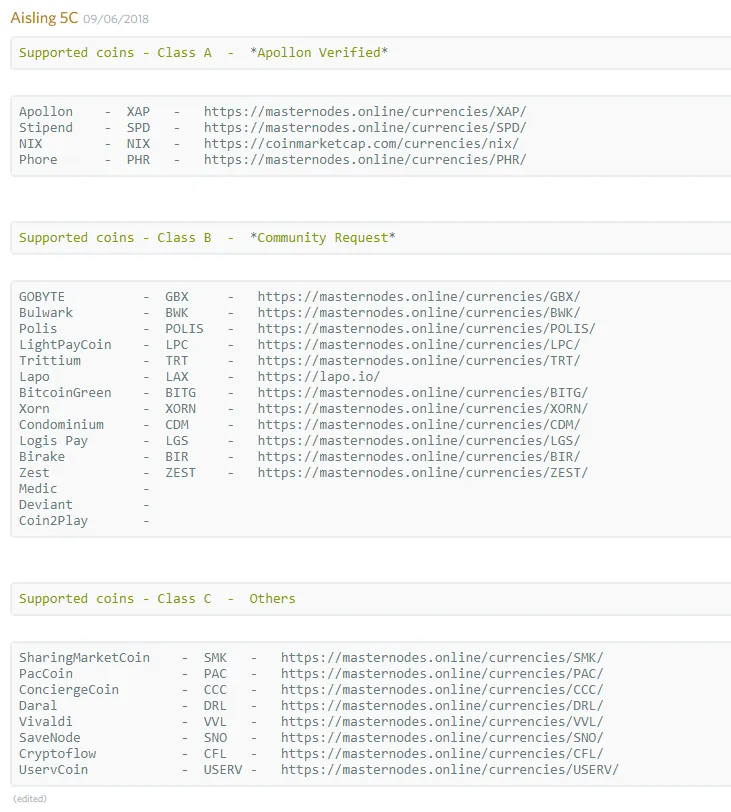Viewport: 731px width, 812px height.
Task: Open the PacCoin PAC link
Action: coord(442,674)
